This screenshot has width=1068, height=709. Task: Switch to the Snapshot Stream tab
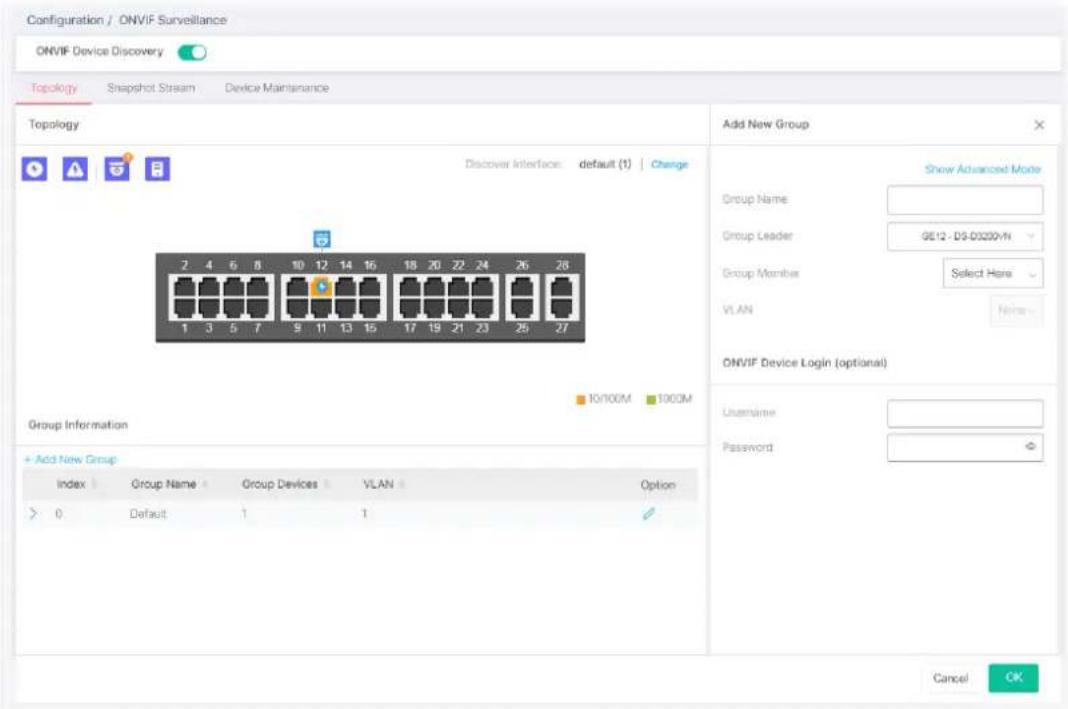[x=151, y=88]
